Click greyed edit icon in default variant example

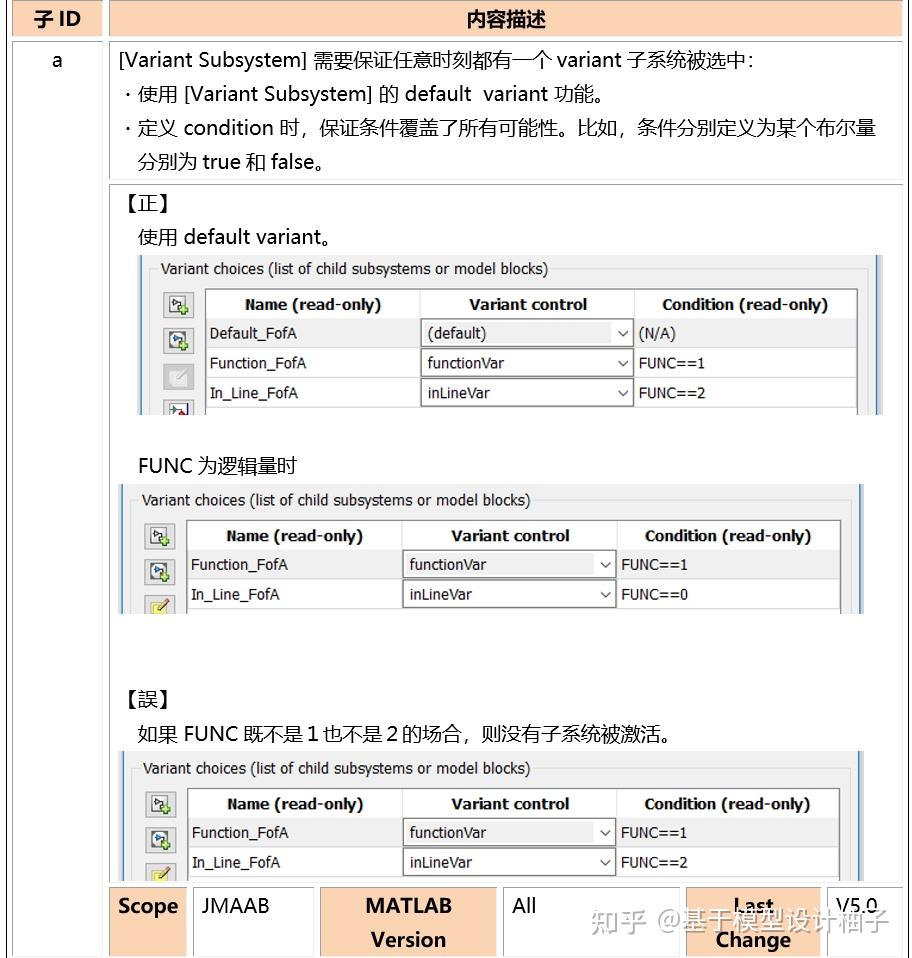point(178,377)
